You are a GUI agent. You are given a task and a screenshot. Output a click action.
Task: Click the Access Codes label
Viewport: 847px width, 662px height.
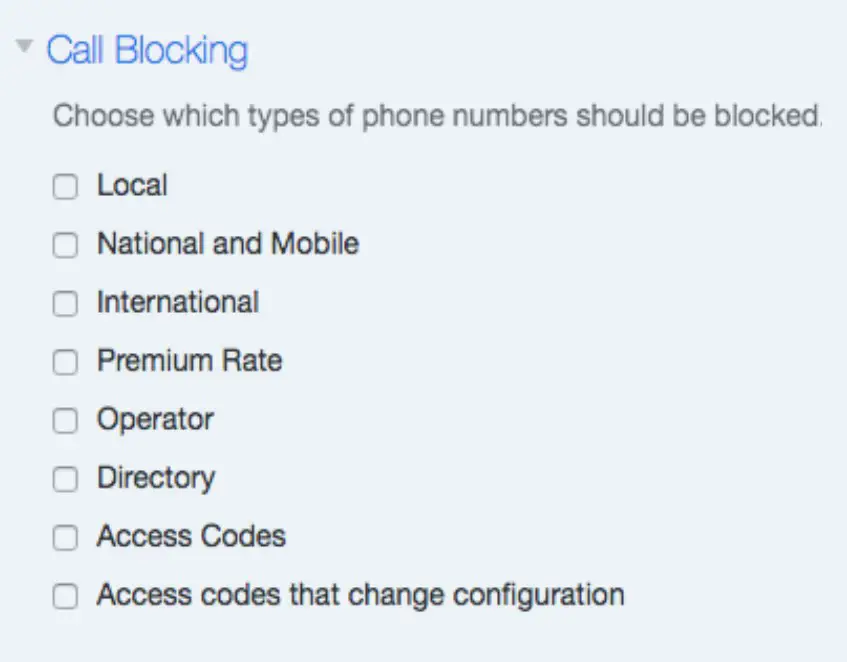(191, 537)
